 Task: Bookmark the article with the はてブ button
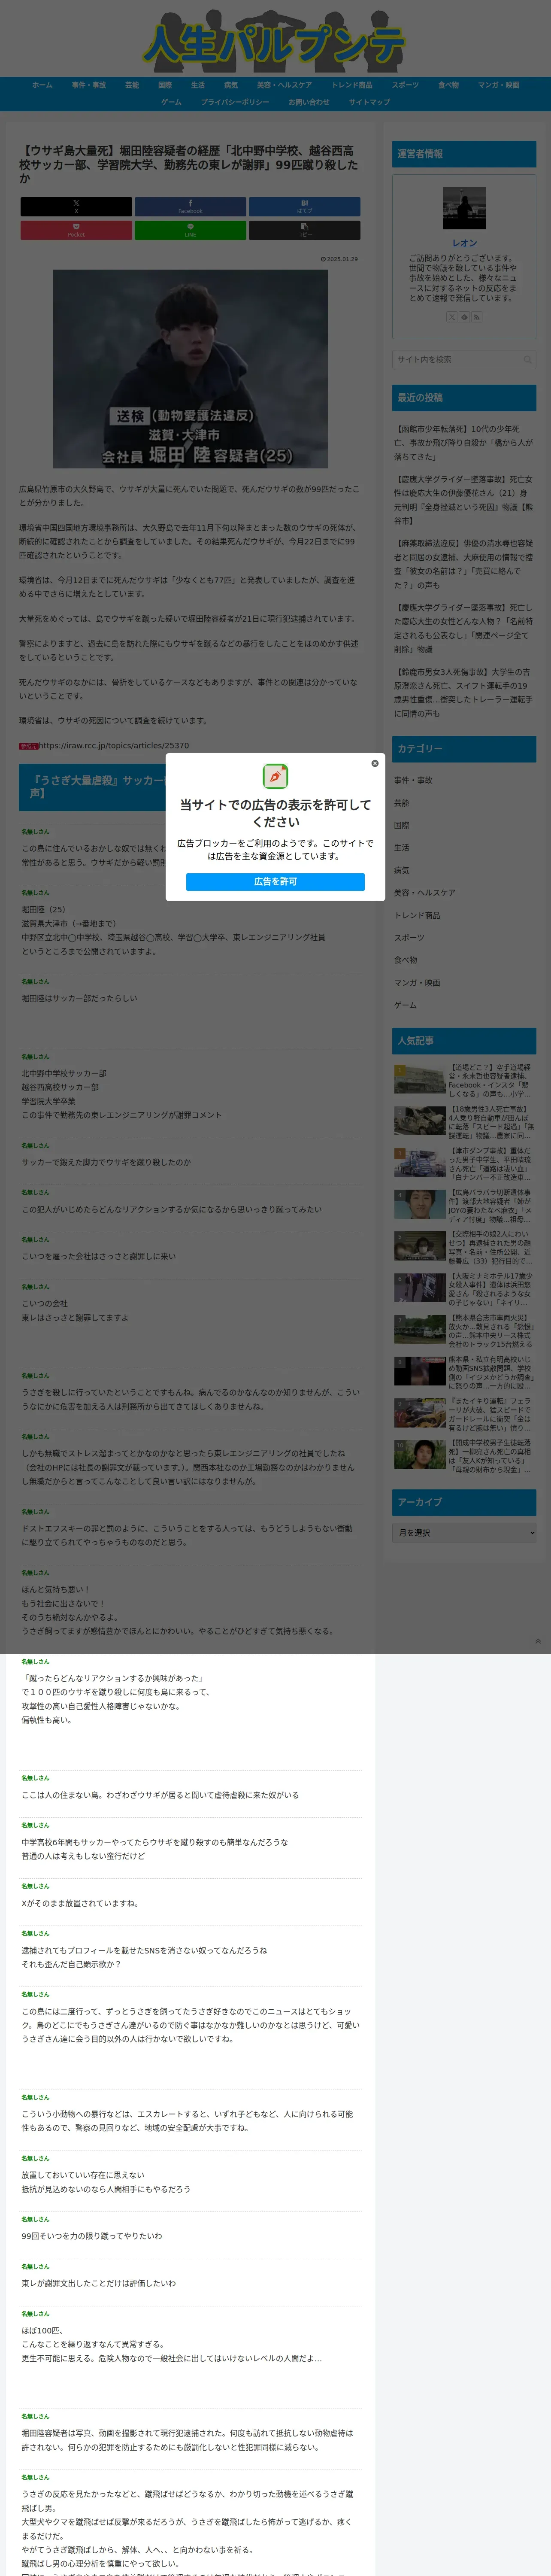click(304, 206)
